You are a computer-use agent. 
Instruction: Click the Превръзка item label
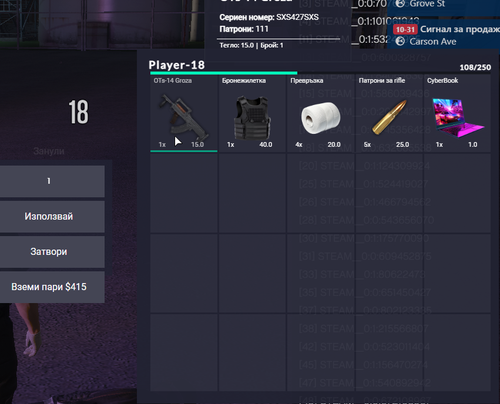[307, 81]
